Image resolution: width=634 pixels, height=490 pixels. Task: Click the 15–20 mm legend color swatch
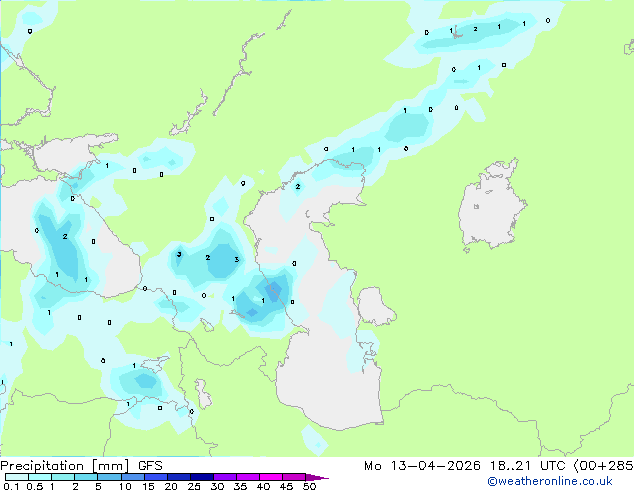pos(156,477)
